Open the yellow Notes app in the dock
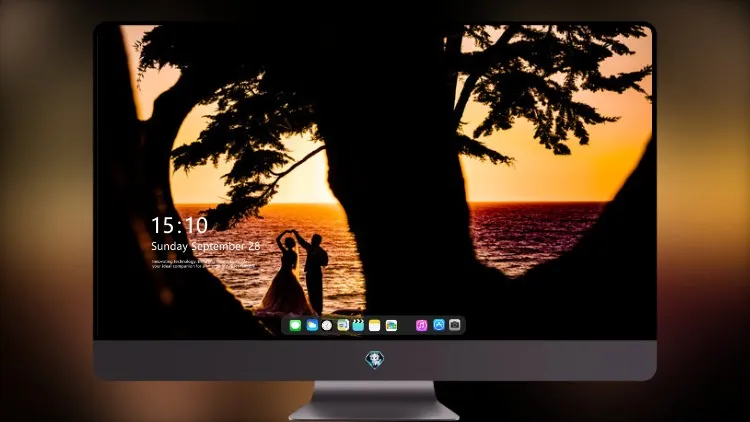The image size is (750, 422). coord(375,325)
